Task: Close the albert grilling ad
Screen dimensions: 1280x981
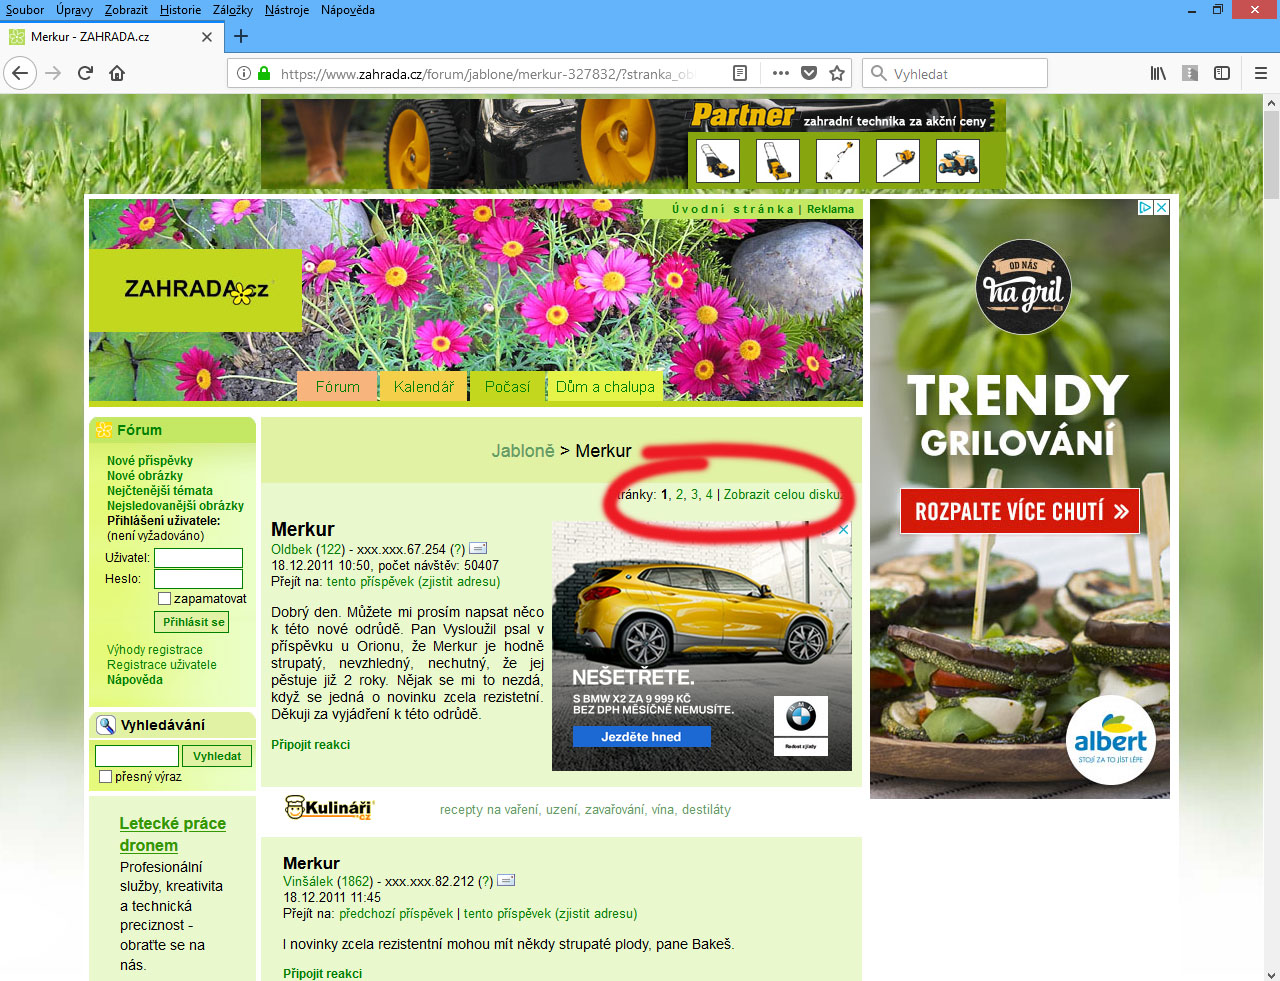Action: [x=1162, y=207]
